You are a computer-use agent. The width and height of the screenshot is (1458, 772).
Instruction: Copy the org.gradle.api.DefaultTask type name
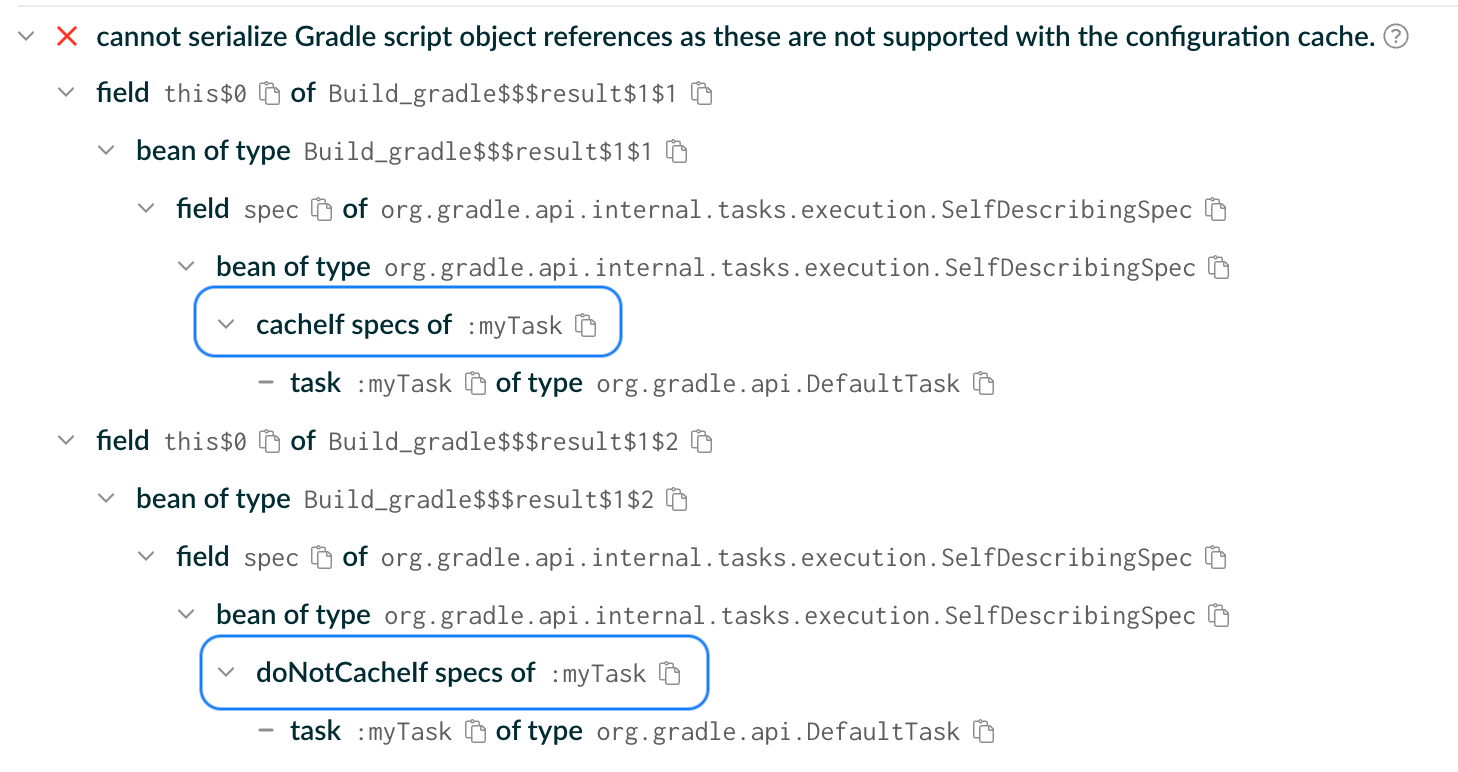coord(984,383)
